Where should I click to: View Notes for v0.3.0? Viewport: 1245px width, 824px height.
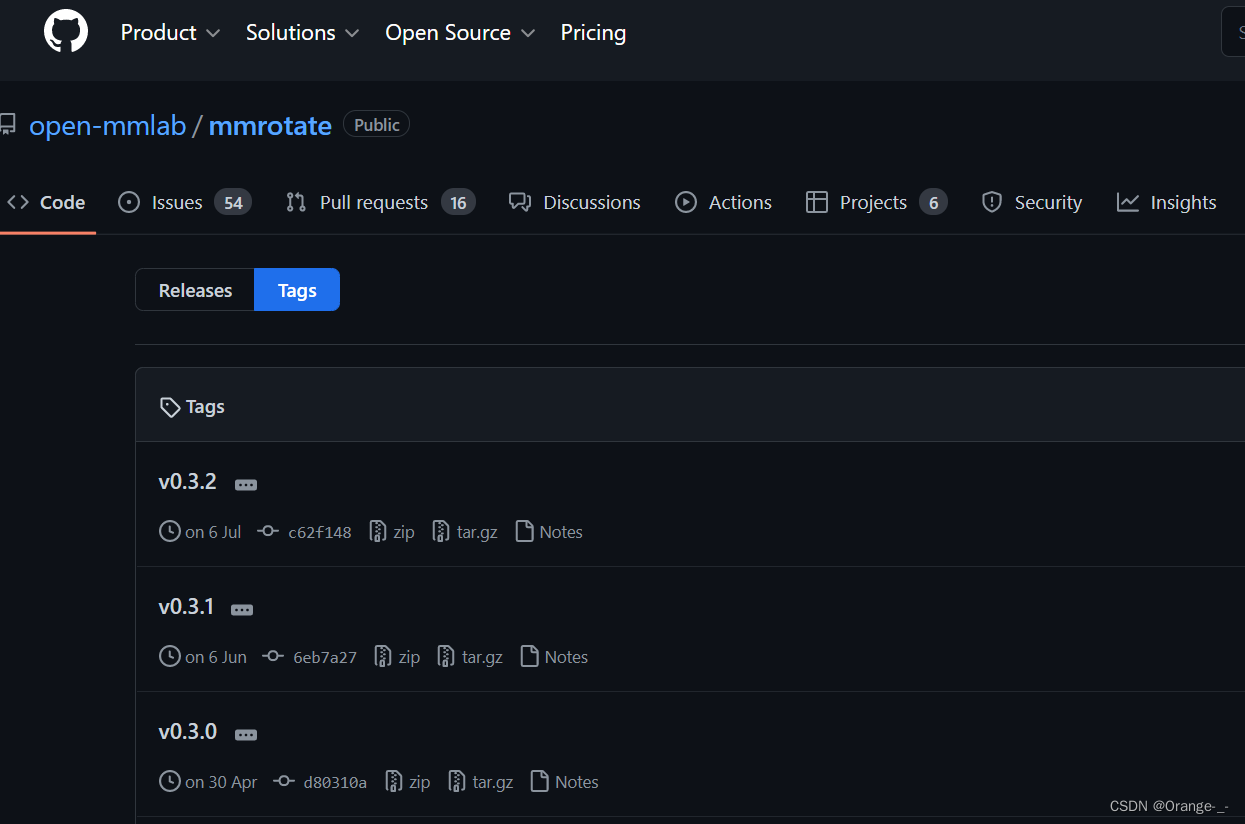pyautogui.click(x=564, y=782)
